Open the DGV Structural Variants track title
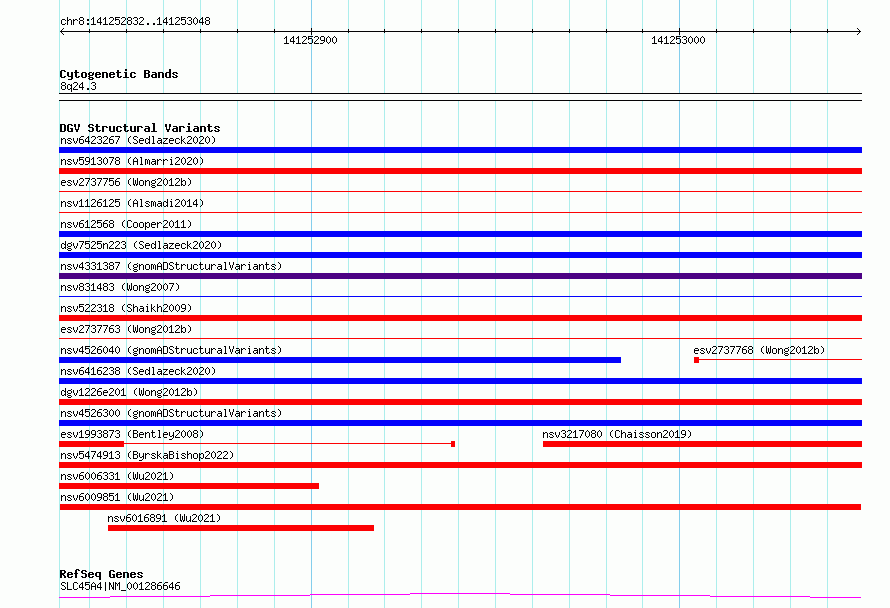 click(x=140, y=128)
